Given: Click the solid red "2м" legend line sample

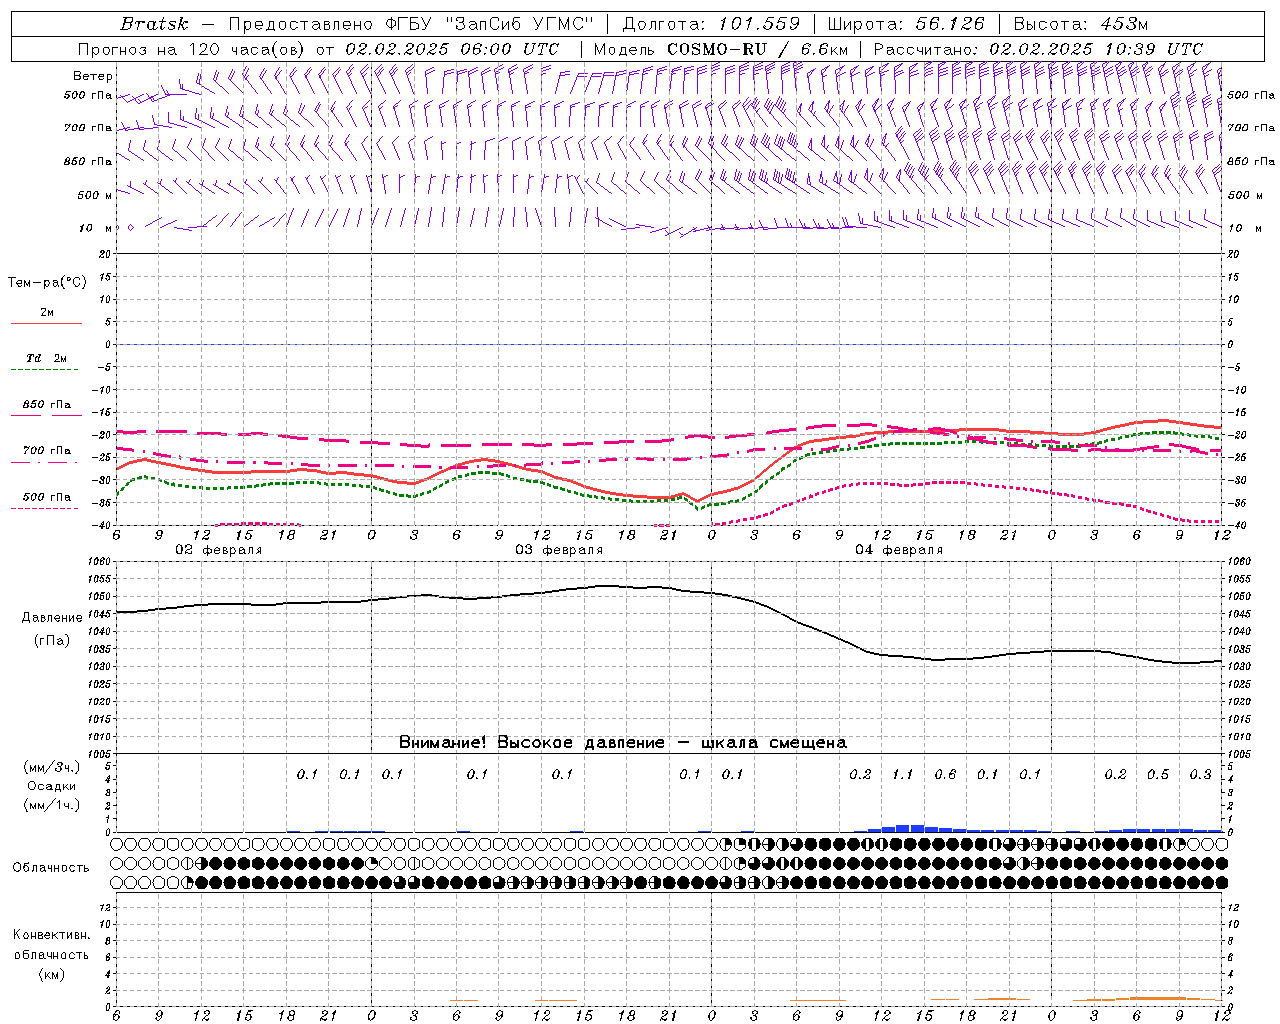Looking at the screenshot, I should (x=46, y=324).
